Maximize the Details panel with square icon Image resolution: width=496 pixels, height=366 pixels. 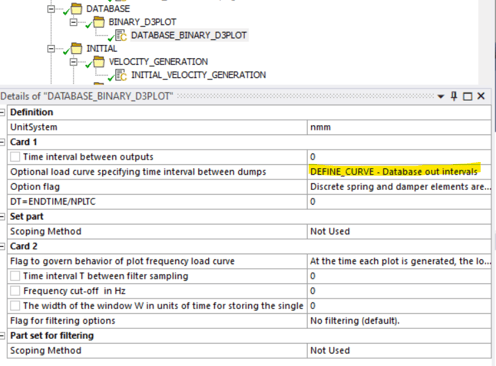pyautogui.click(x=468, y=97)
